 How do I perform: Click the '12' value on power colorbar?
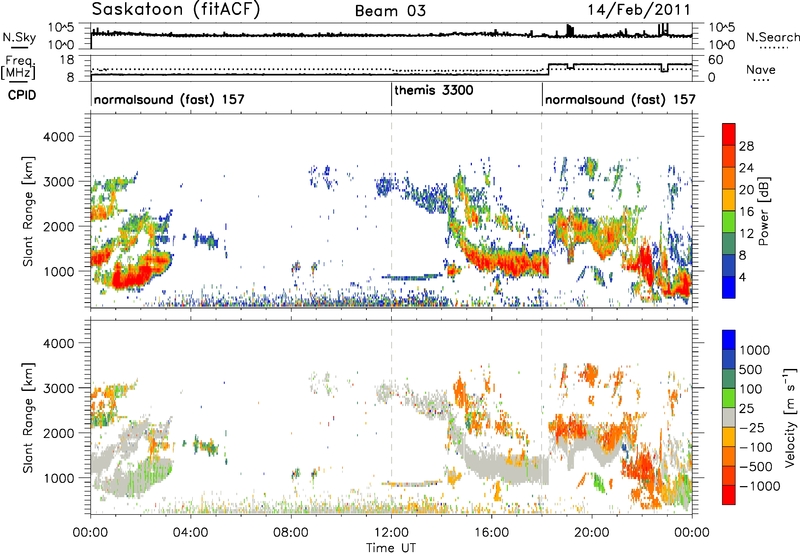(746, 234)
